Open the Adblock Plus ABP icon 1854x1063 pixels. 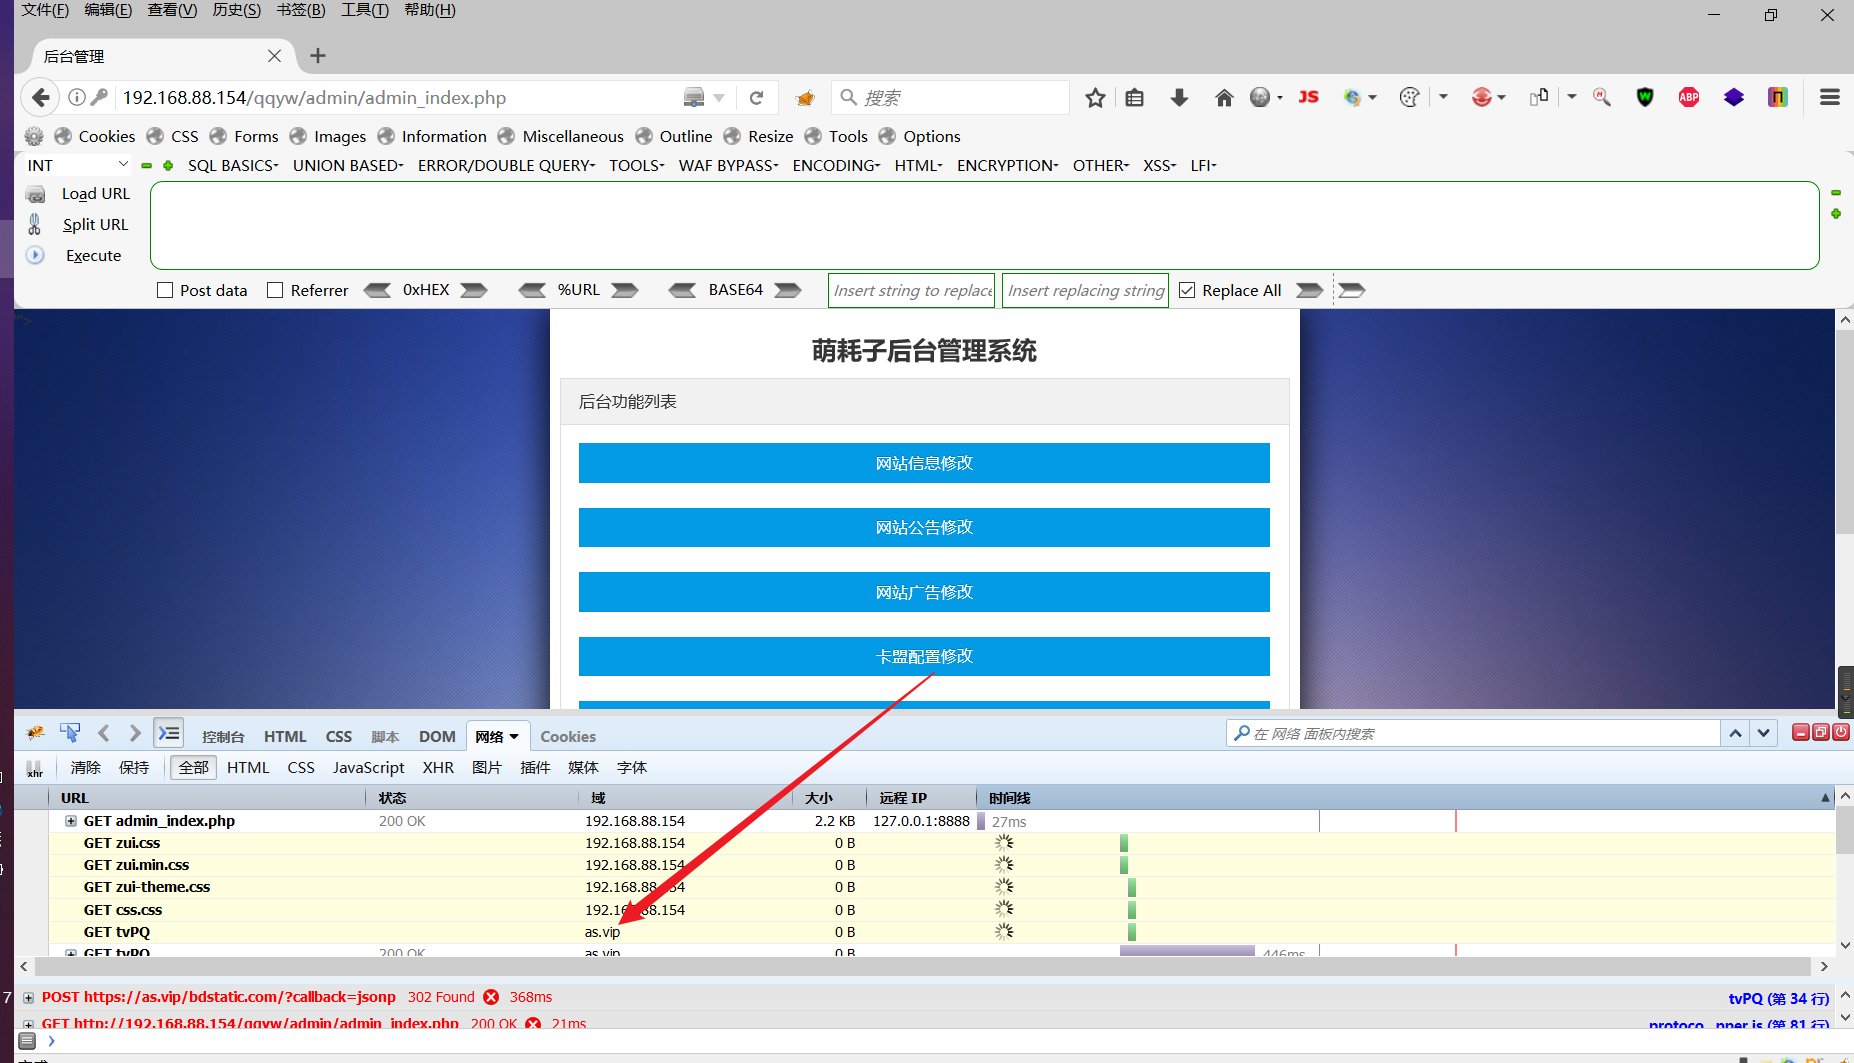[x=1689, y=97]
